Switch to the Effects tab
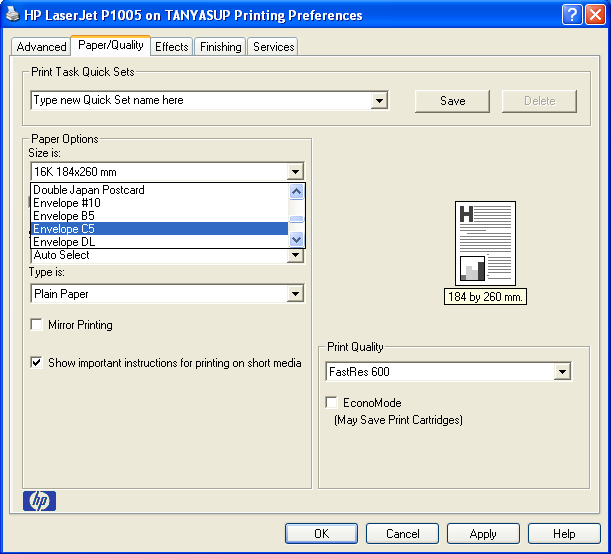The height and width of the screenshot is (554, 611). (x=171, y=47)
